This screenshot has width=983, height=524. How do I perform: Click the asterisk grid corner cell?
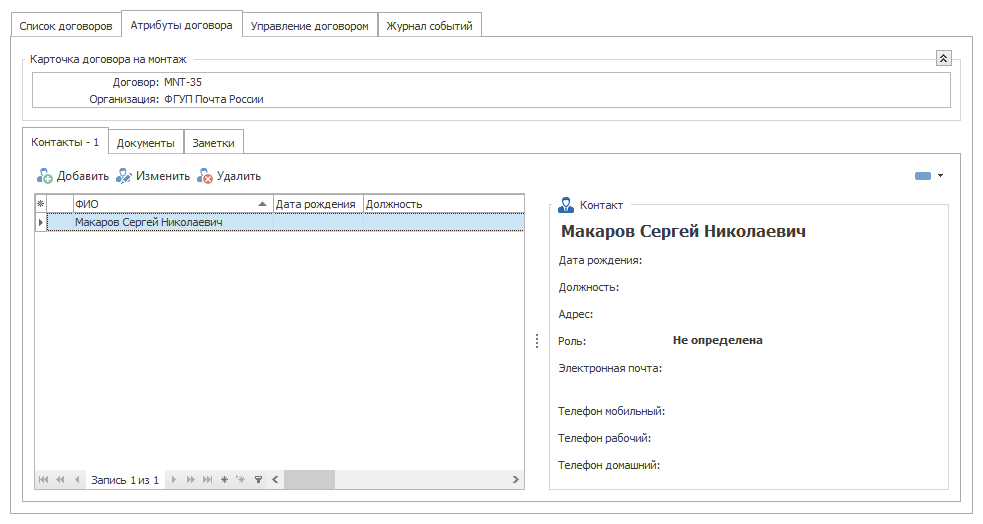tap(41, 204)
